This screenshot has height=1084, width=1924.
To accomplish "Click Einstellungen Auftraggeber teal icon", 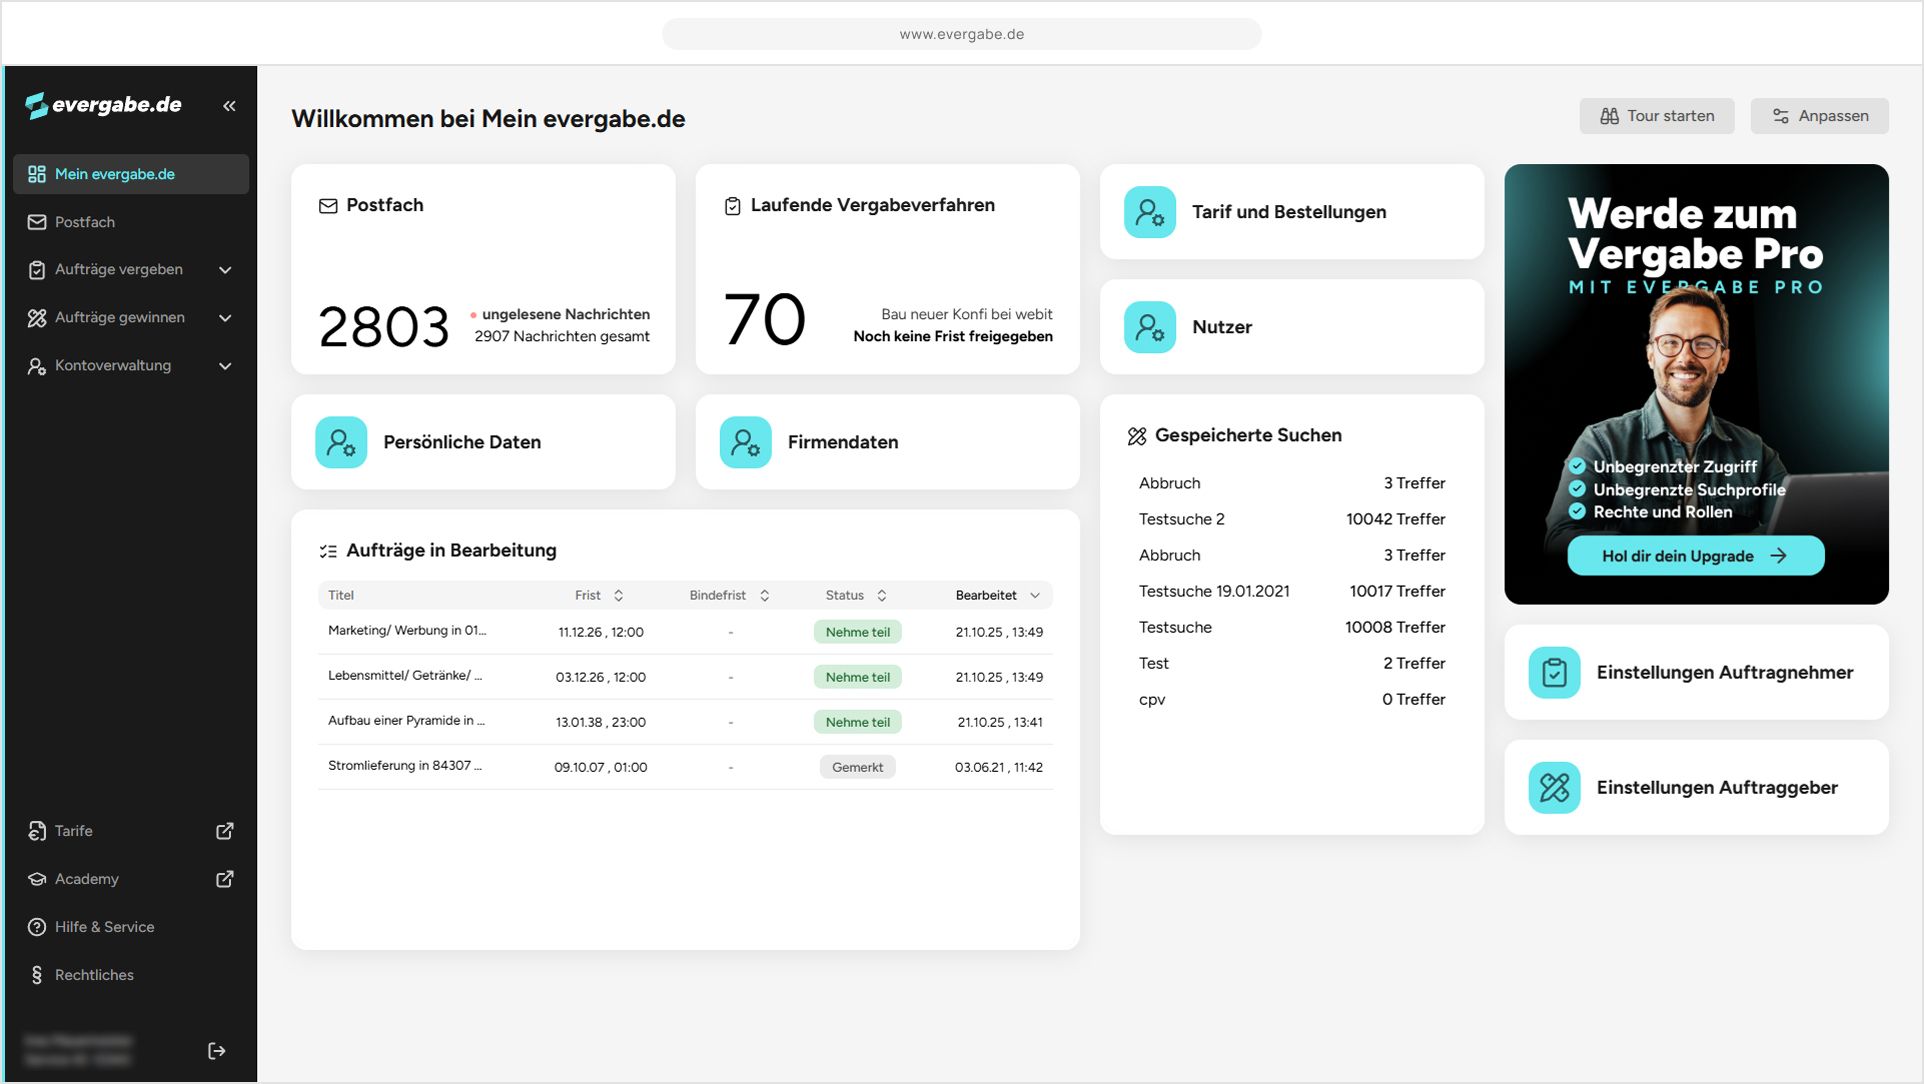I will click(1554, 788).
